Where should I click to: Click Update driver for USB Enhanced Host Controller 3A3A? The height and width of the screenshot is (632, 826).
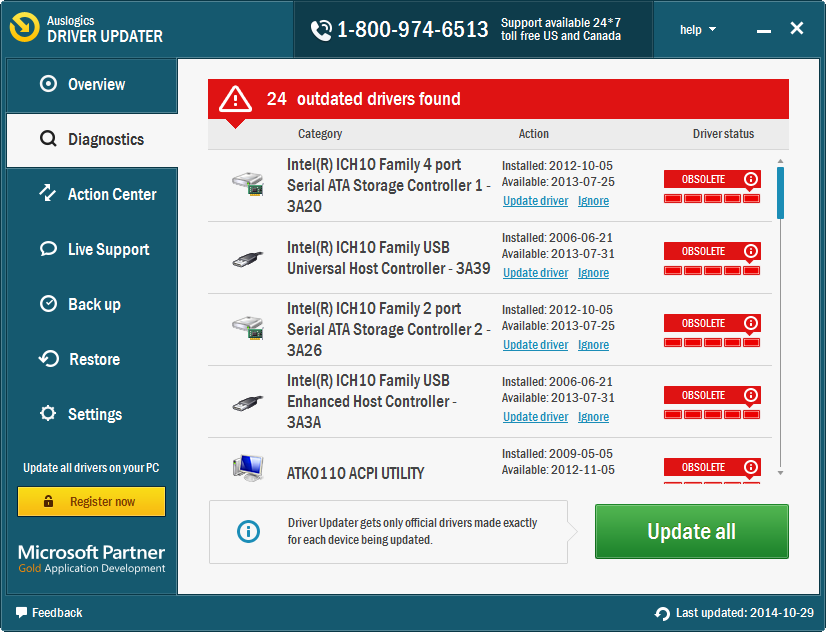535,417
